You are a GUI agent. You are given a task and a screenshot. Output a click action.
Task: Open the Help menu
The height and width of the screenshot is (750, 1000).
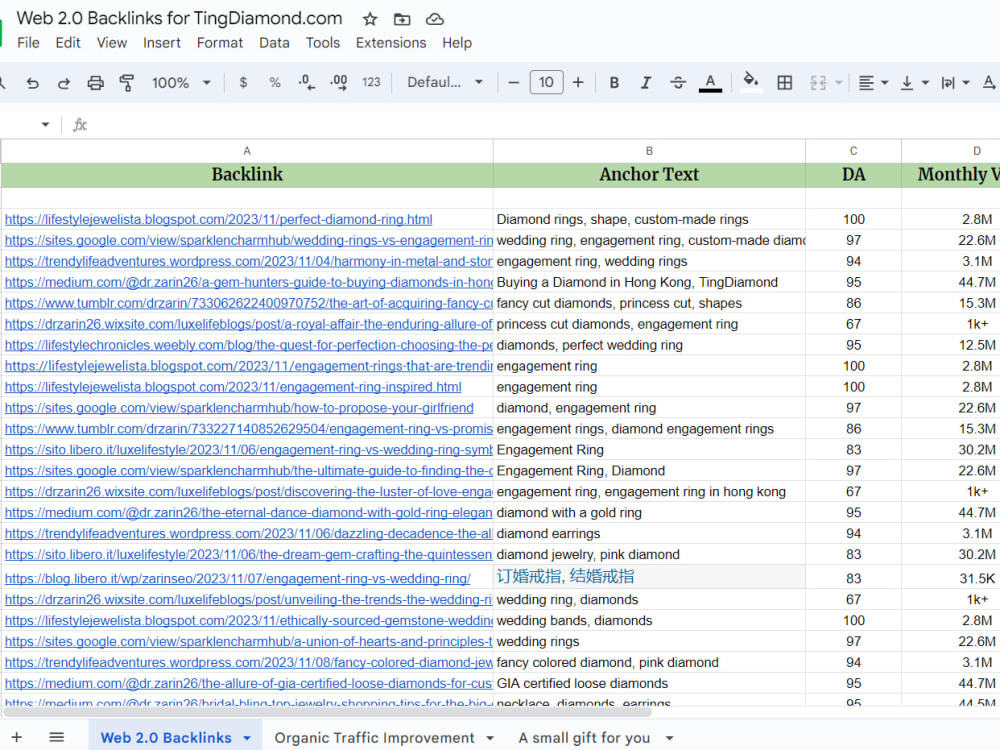(457, 43)
